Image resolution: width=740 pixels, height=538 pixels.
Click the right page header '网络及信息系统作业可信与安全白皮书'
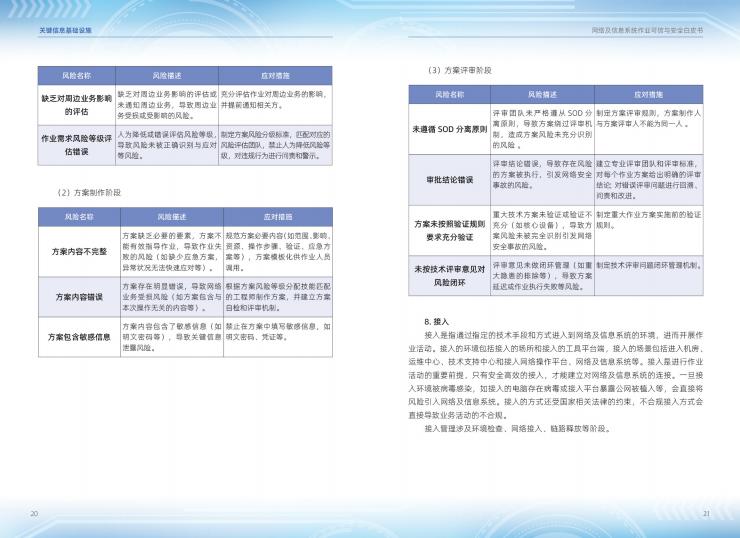pos(648,30)
